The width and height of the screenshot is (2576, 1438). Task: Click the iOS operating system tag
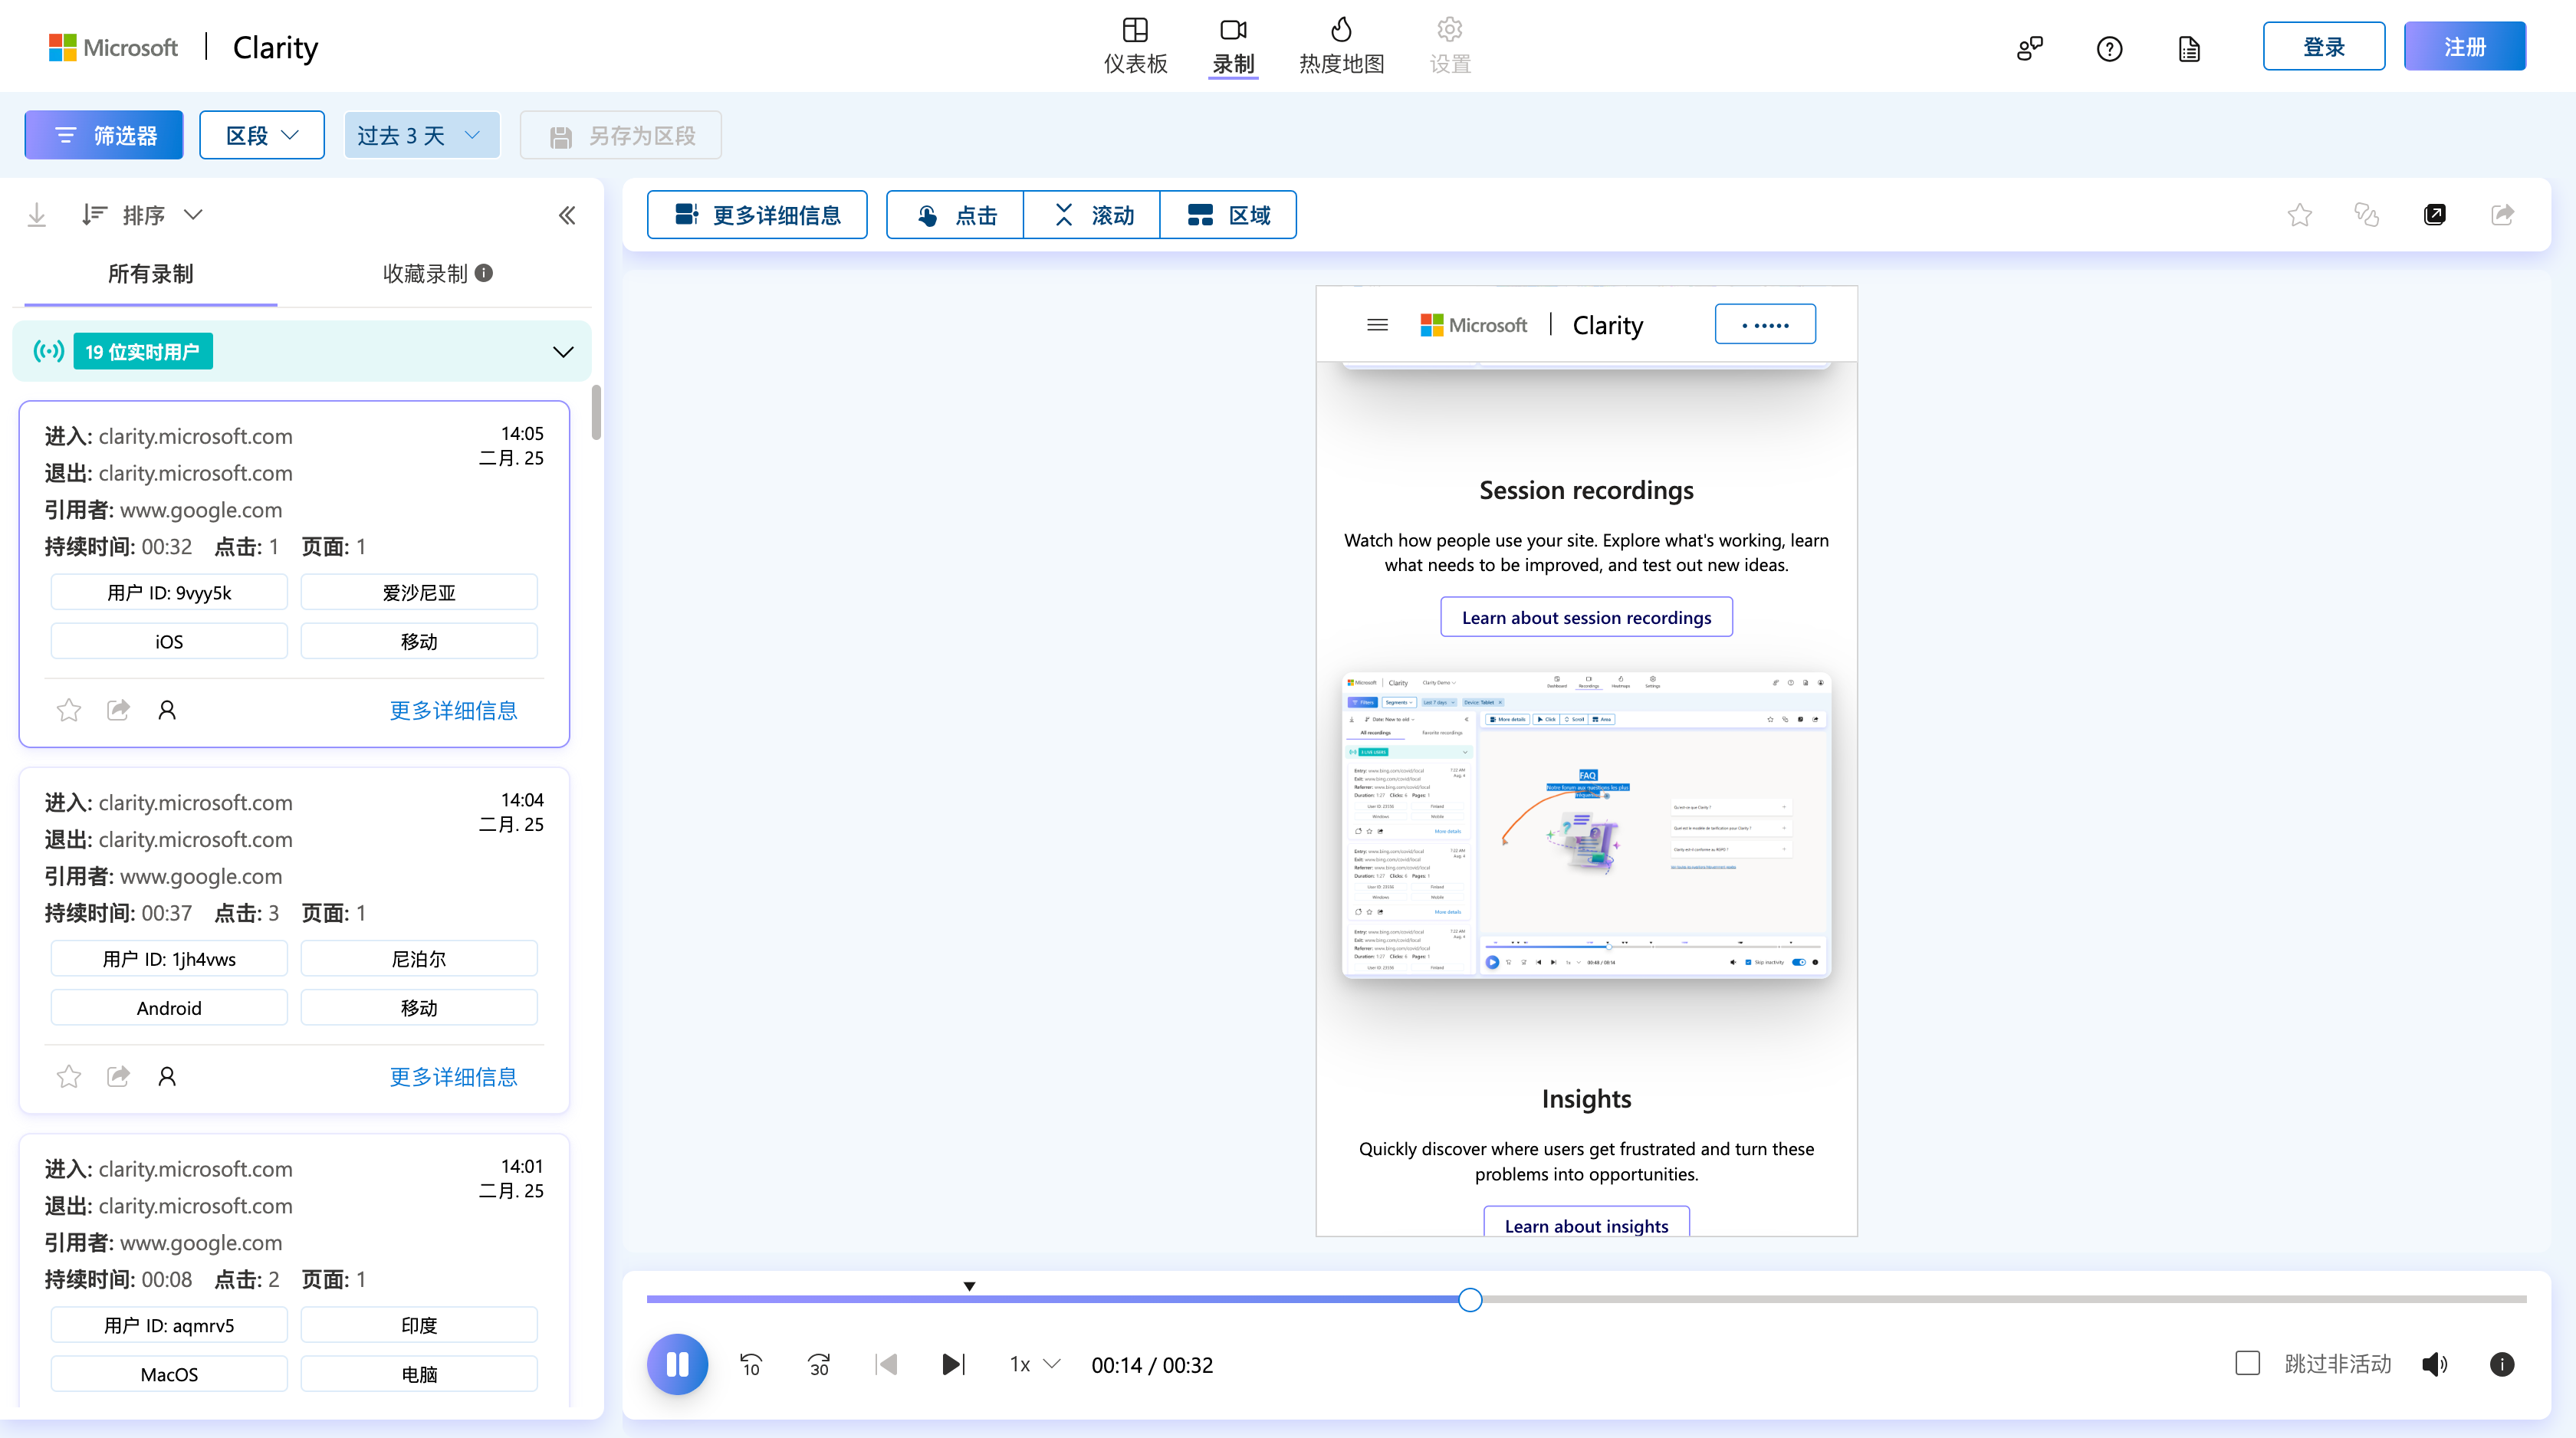(x=169, y=641)
